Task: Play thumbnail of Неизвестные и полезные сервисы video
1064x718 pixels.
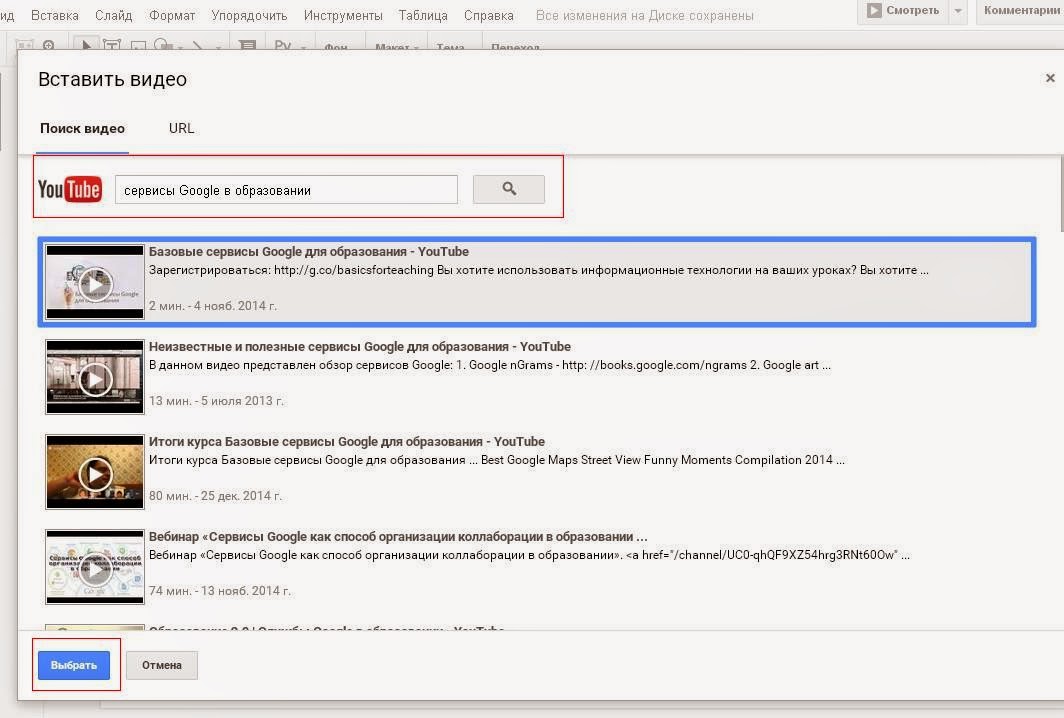Action: pos(95,377)
